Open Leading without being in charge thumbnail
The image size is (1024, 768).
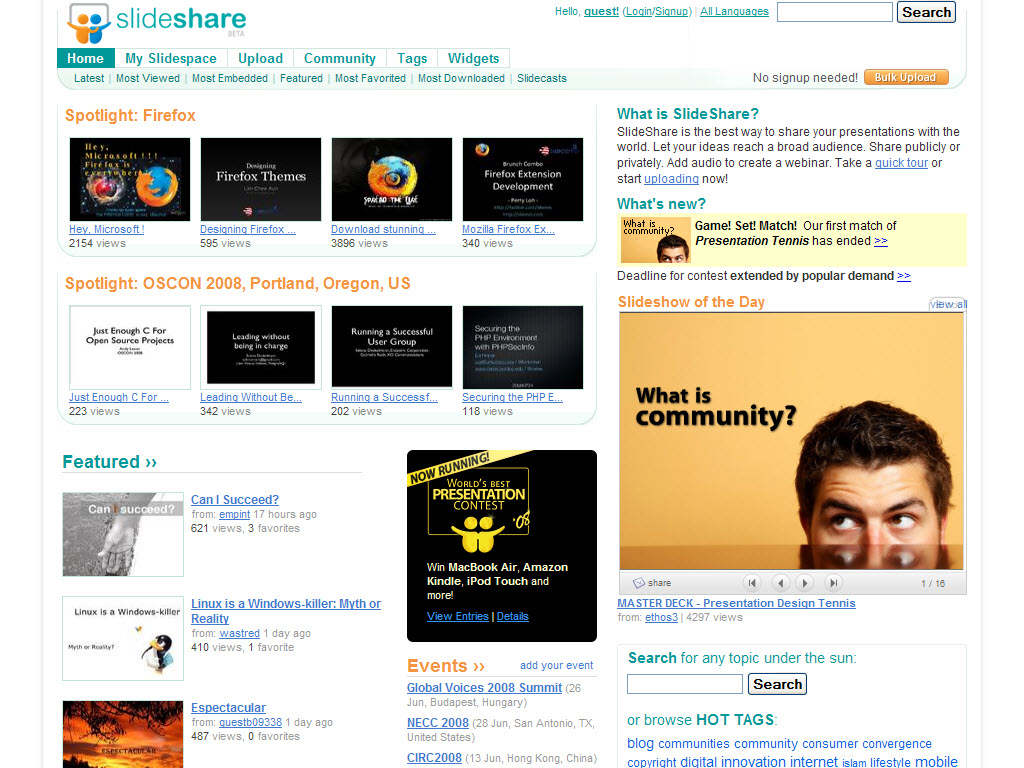[x=261, y=347]
